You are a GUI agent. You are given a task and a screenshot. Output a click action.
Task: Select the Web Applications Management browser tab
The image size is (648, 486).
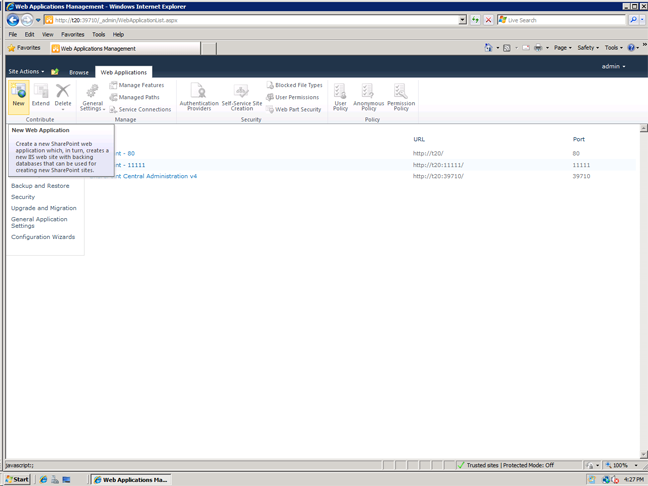[x=125, y=48]
